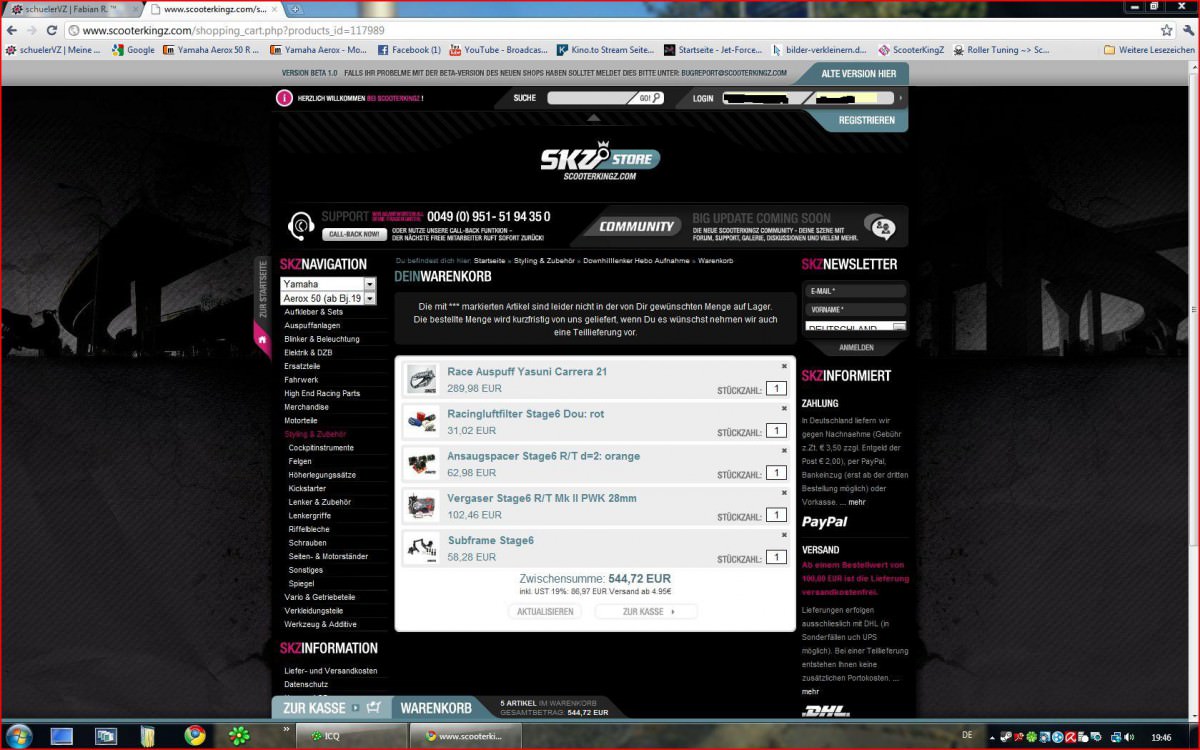1200x750 pixels.
Task: Click the Aktualisieren button
Action: (x=545, y=611)
